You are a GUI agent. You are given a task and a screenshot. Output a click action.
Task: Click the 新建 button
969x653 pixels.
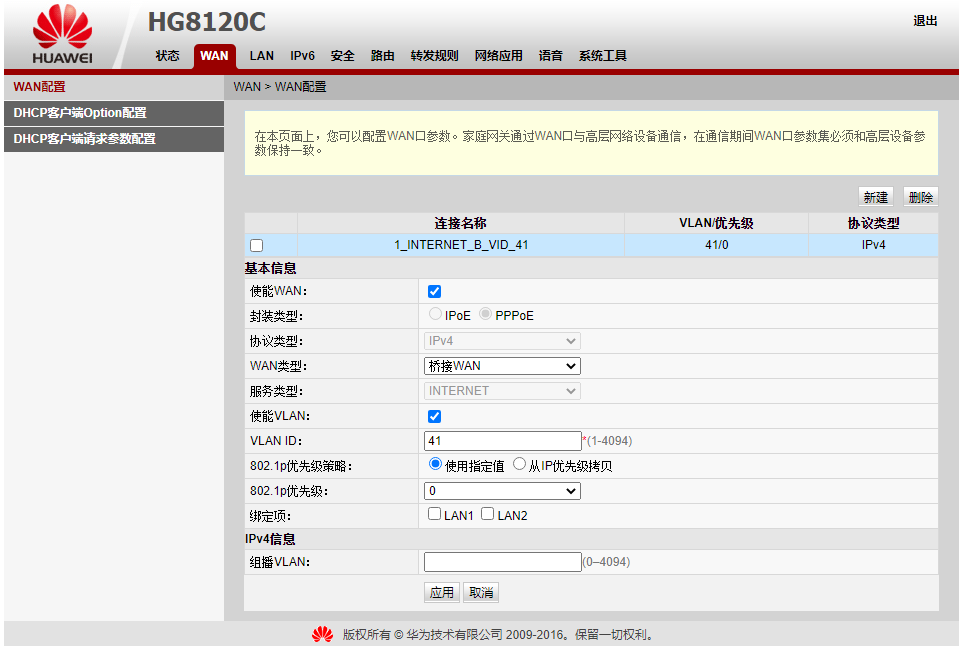(876, 197)
